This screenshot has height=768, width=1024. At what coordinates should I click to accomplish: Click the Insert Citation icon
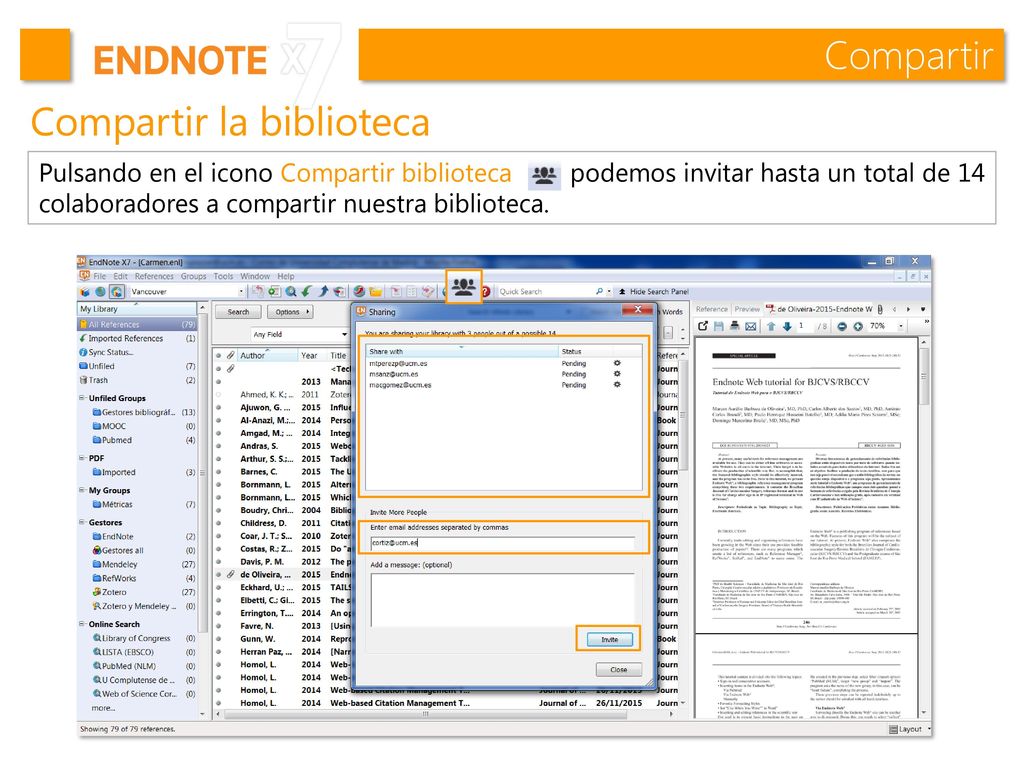point(396,292)
